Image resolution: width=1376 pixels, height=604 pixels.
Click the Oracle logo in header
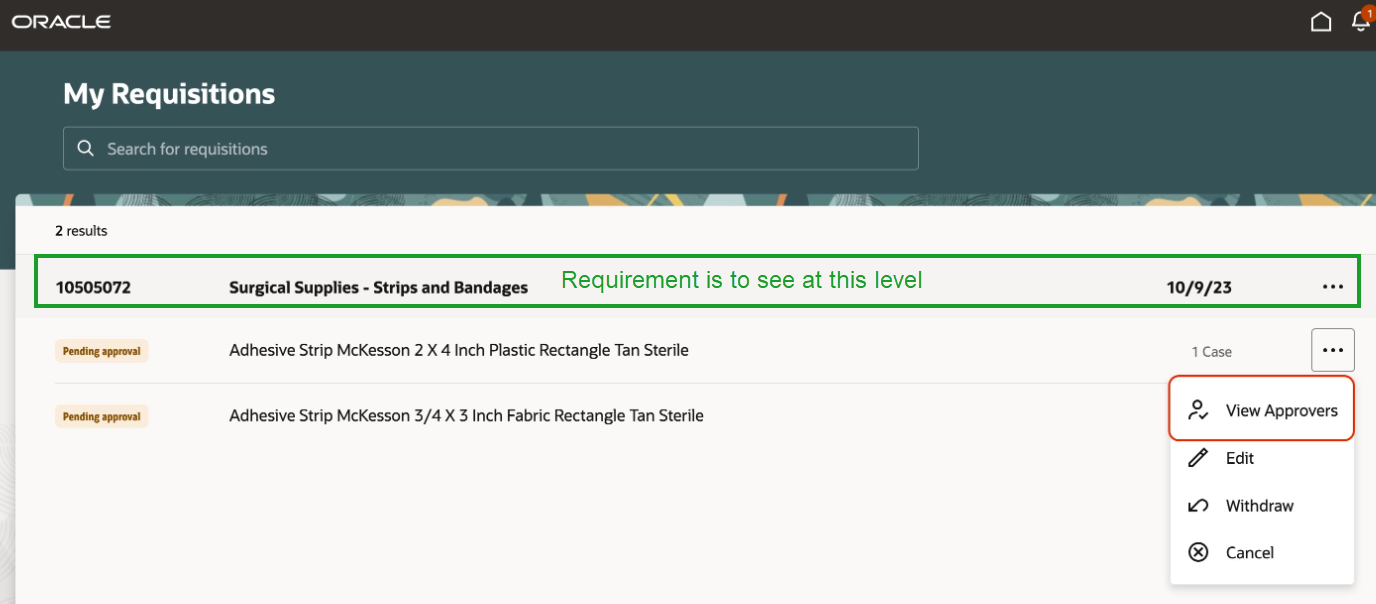click(x=61, y=20)
